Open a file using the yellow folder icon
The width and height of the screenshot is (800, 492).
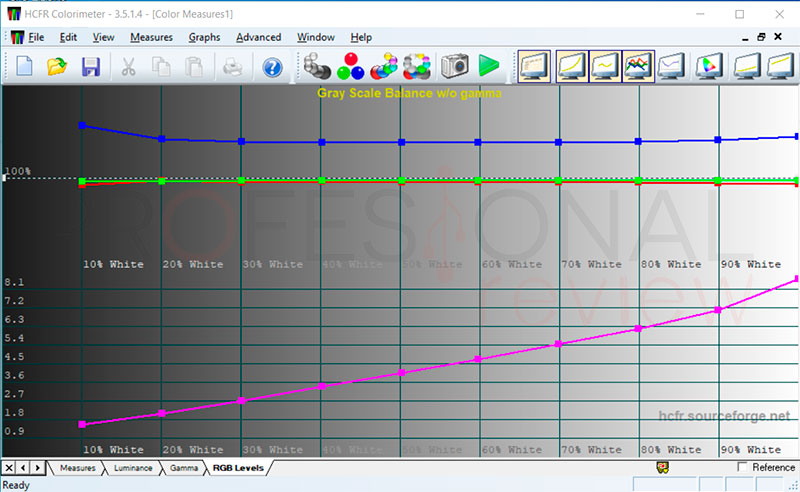click(57, 66)
